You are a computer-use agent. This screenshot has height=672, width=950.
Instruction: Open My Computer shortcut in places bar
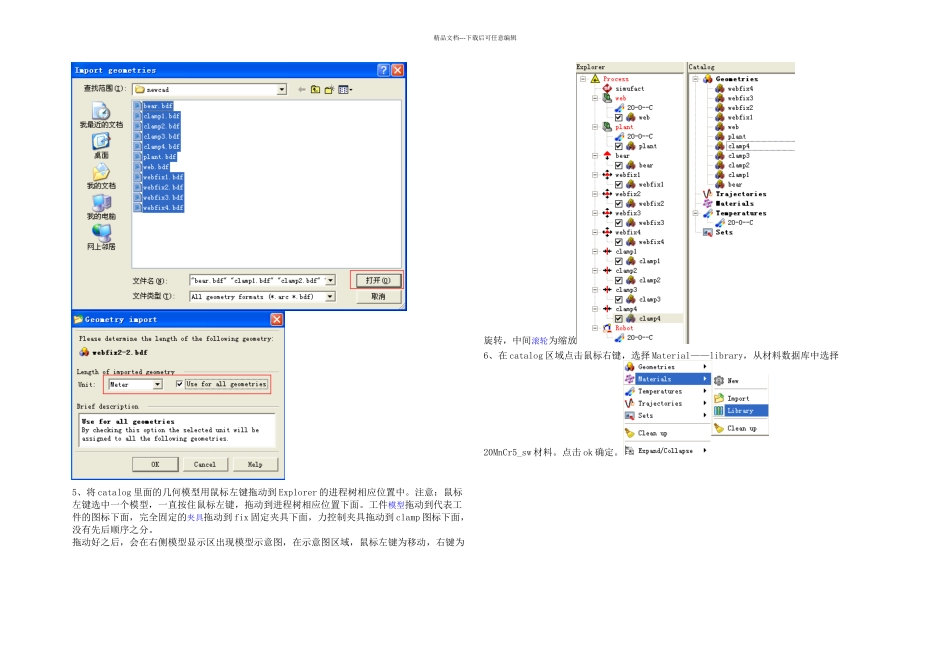[x=101, y=207]
